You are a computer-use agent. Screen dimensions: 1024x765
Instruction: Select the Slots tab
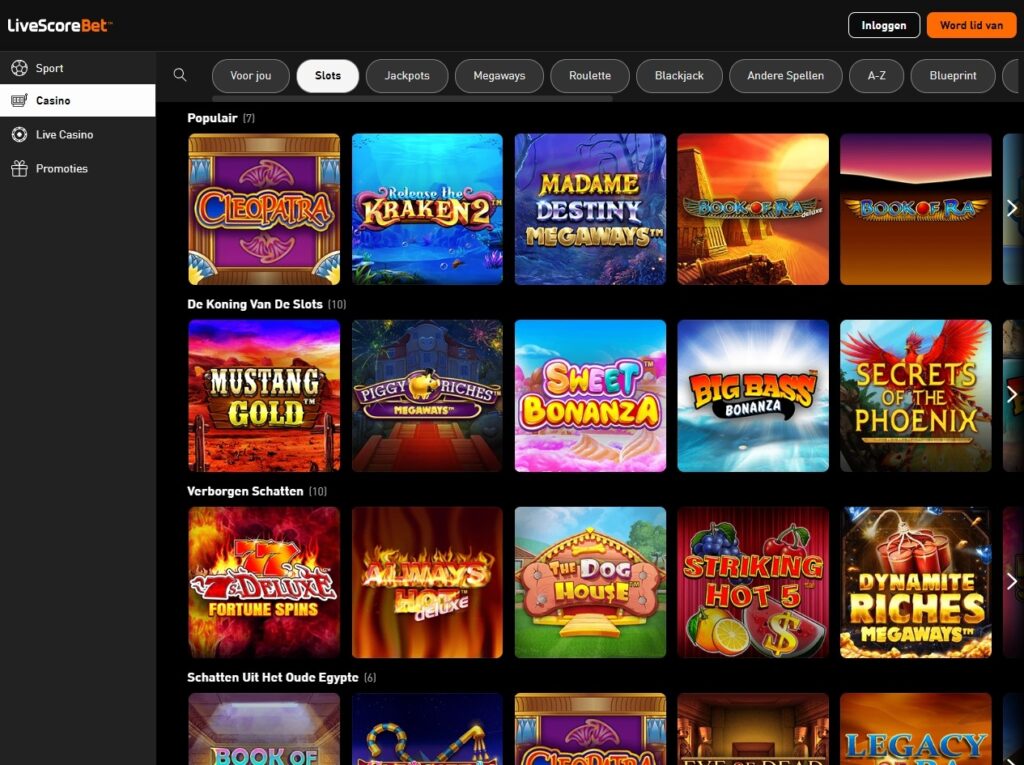coord(328,76)
